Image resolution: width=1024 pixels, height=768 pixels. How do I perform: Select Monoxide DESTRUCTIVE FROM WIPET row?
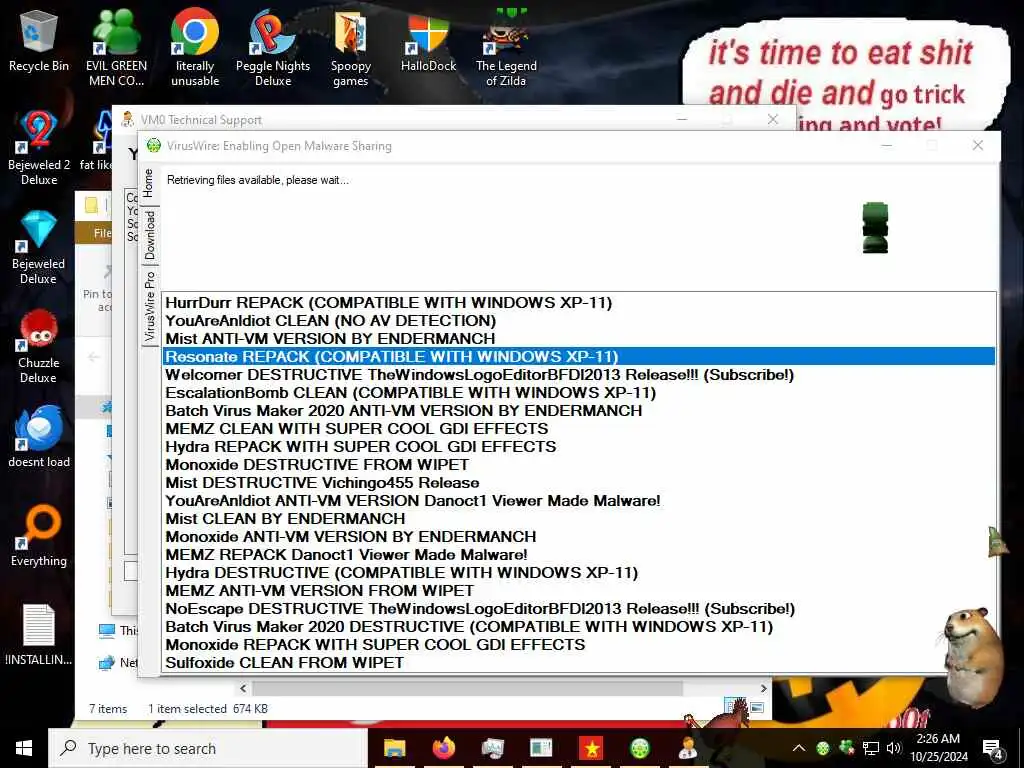click(x=578, y=464)
